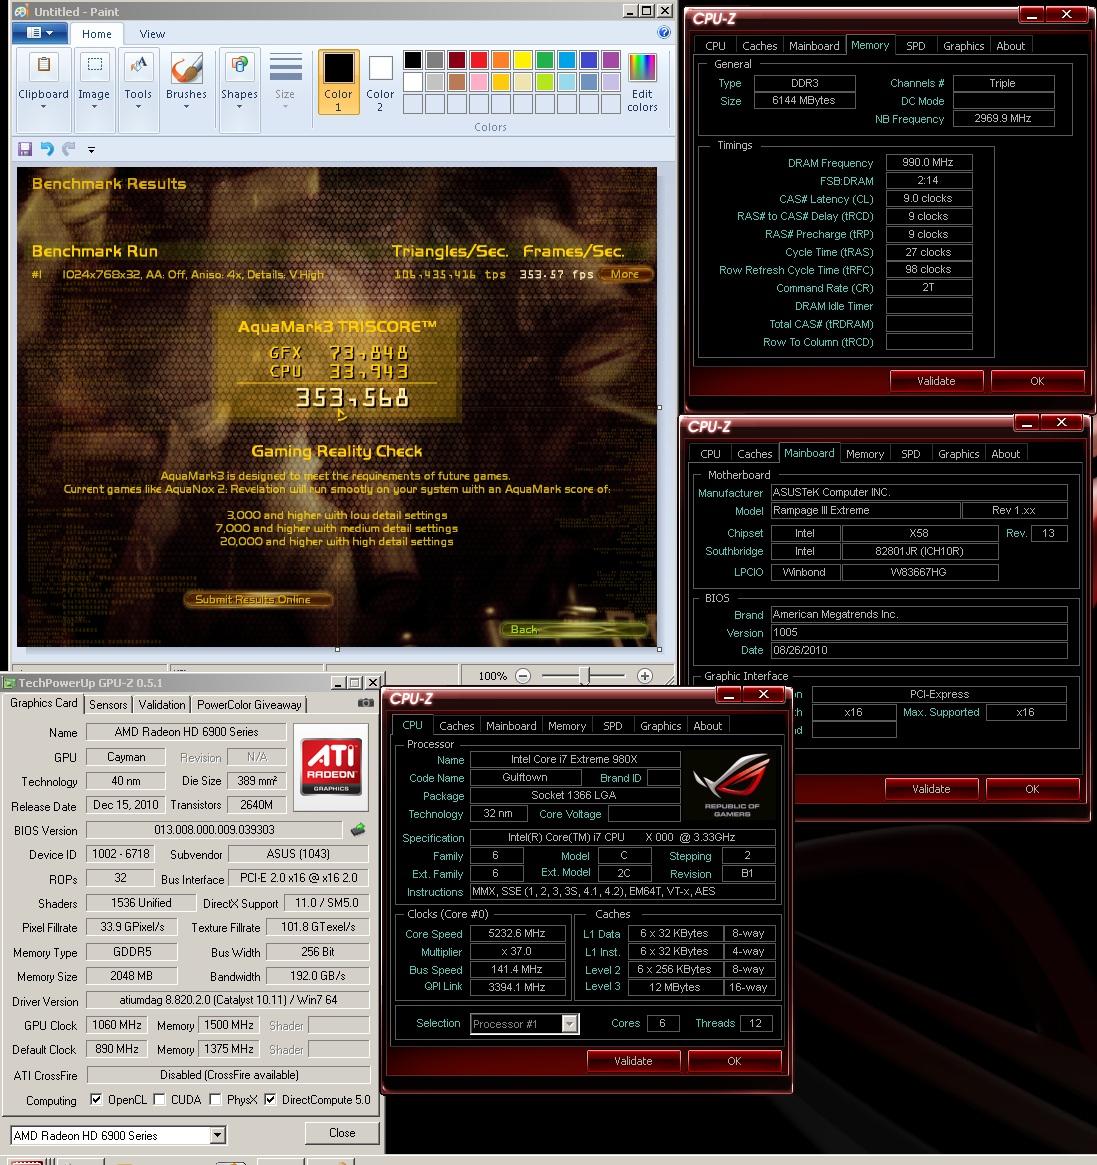This screenshot has width=1097, height=1165.
Task: Click Validate in the CPU-Z Memory window
Action: [936, 381]
